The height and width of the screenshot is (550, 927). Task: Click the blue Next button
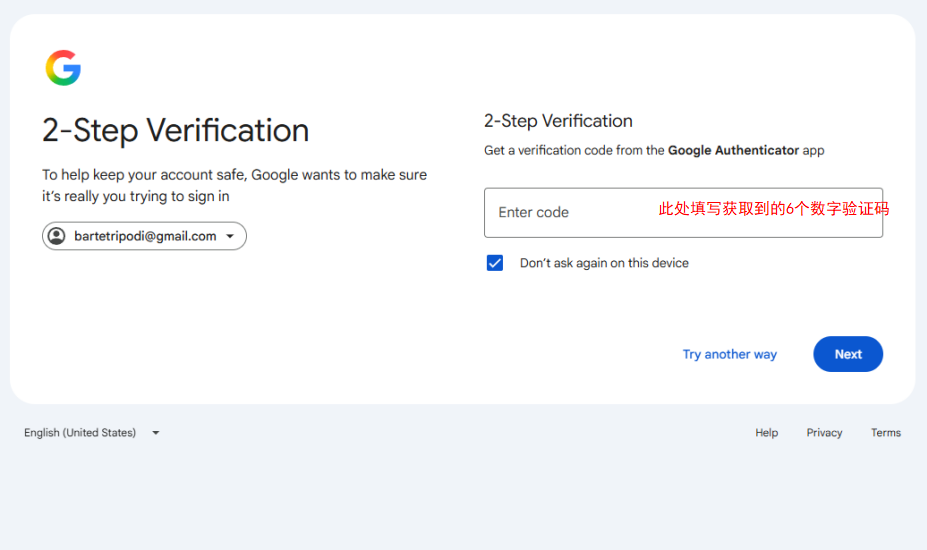(x=848, y=354)
